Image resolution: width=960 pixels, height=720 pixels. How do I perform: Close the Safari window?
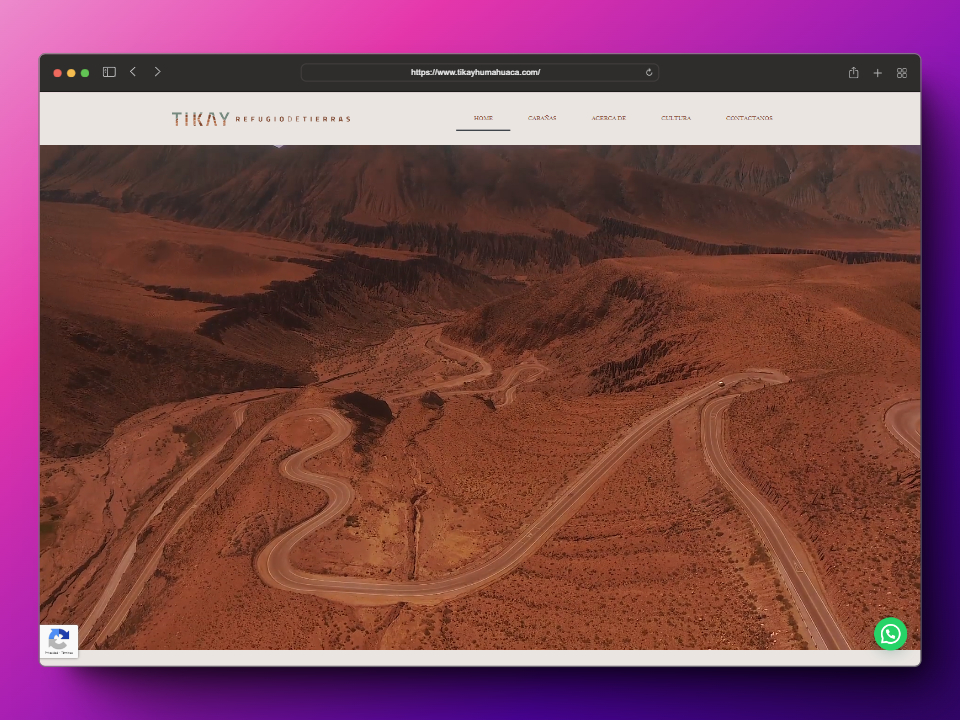(x=57, y=73)
